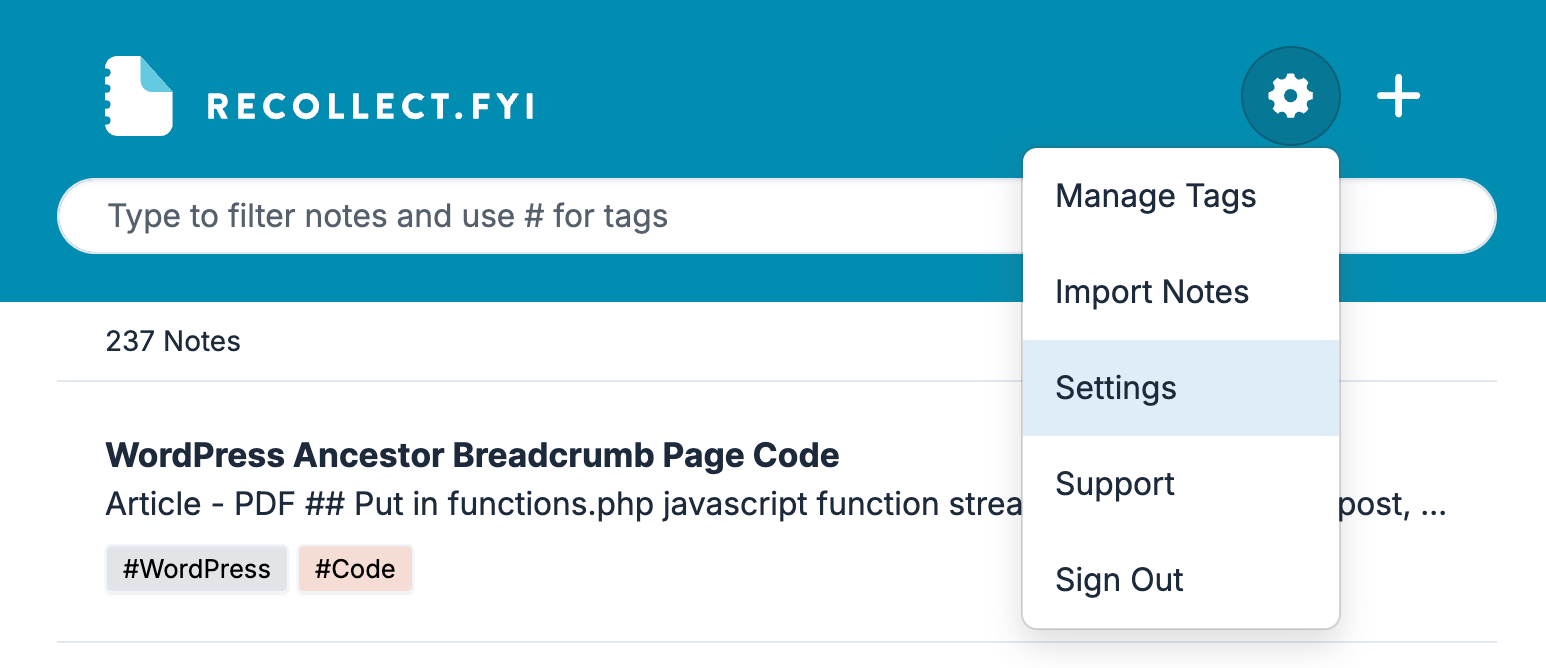Click the RECOLLECT.FYI wordmark
This screenshot has height=668, width=1546.
(370, 106)
